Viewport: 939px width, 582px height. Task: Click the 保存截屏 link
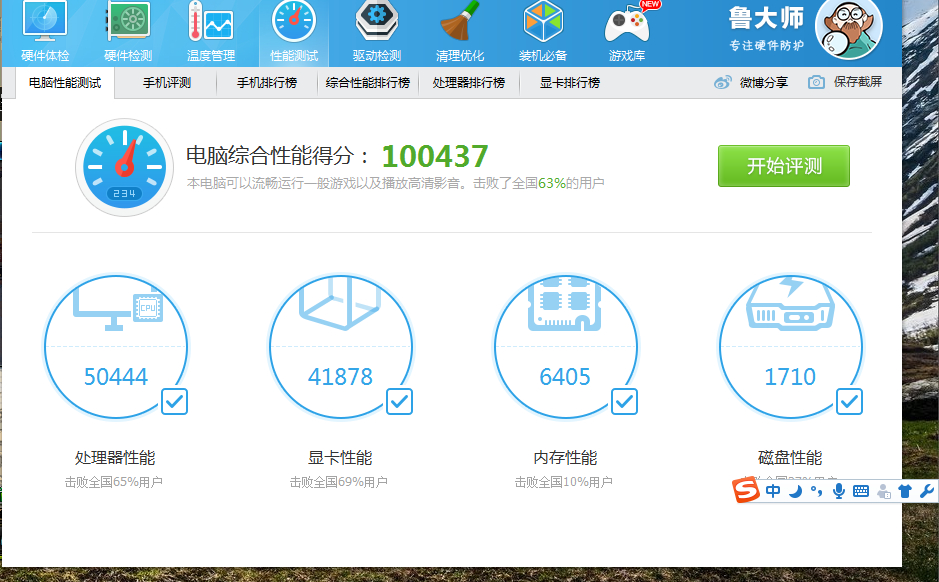tap(858, 82)
